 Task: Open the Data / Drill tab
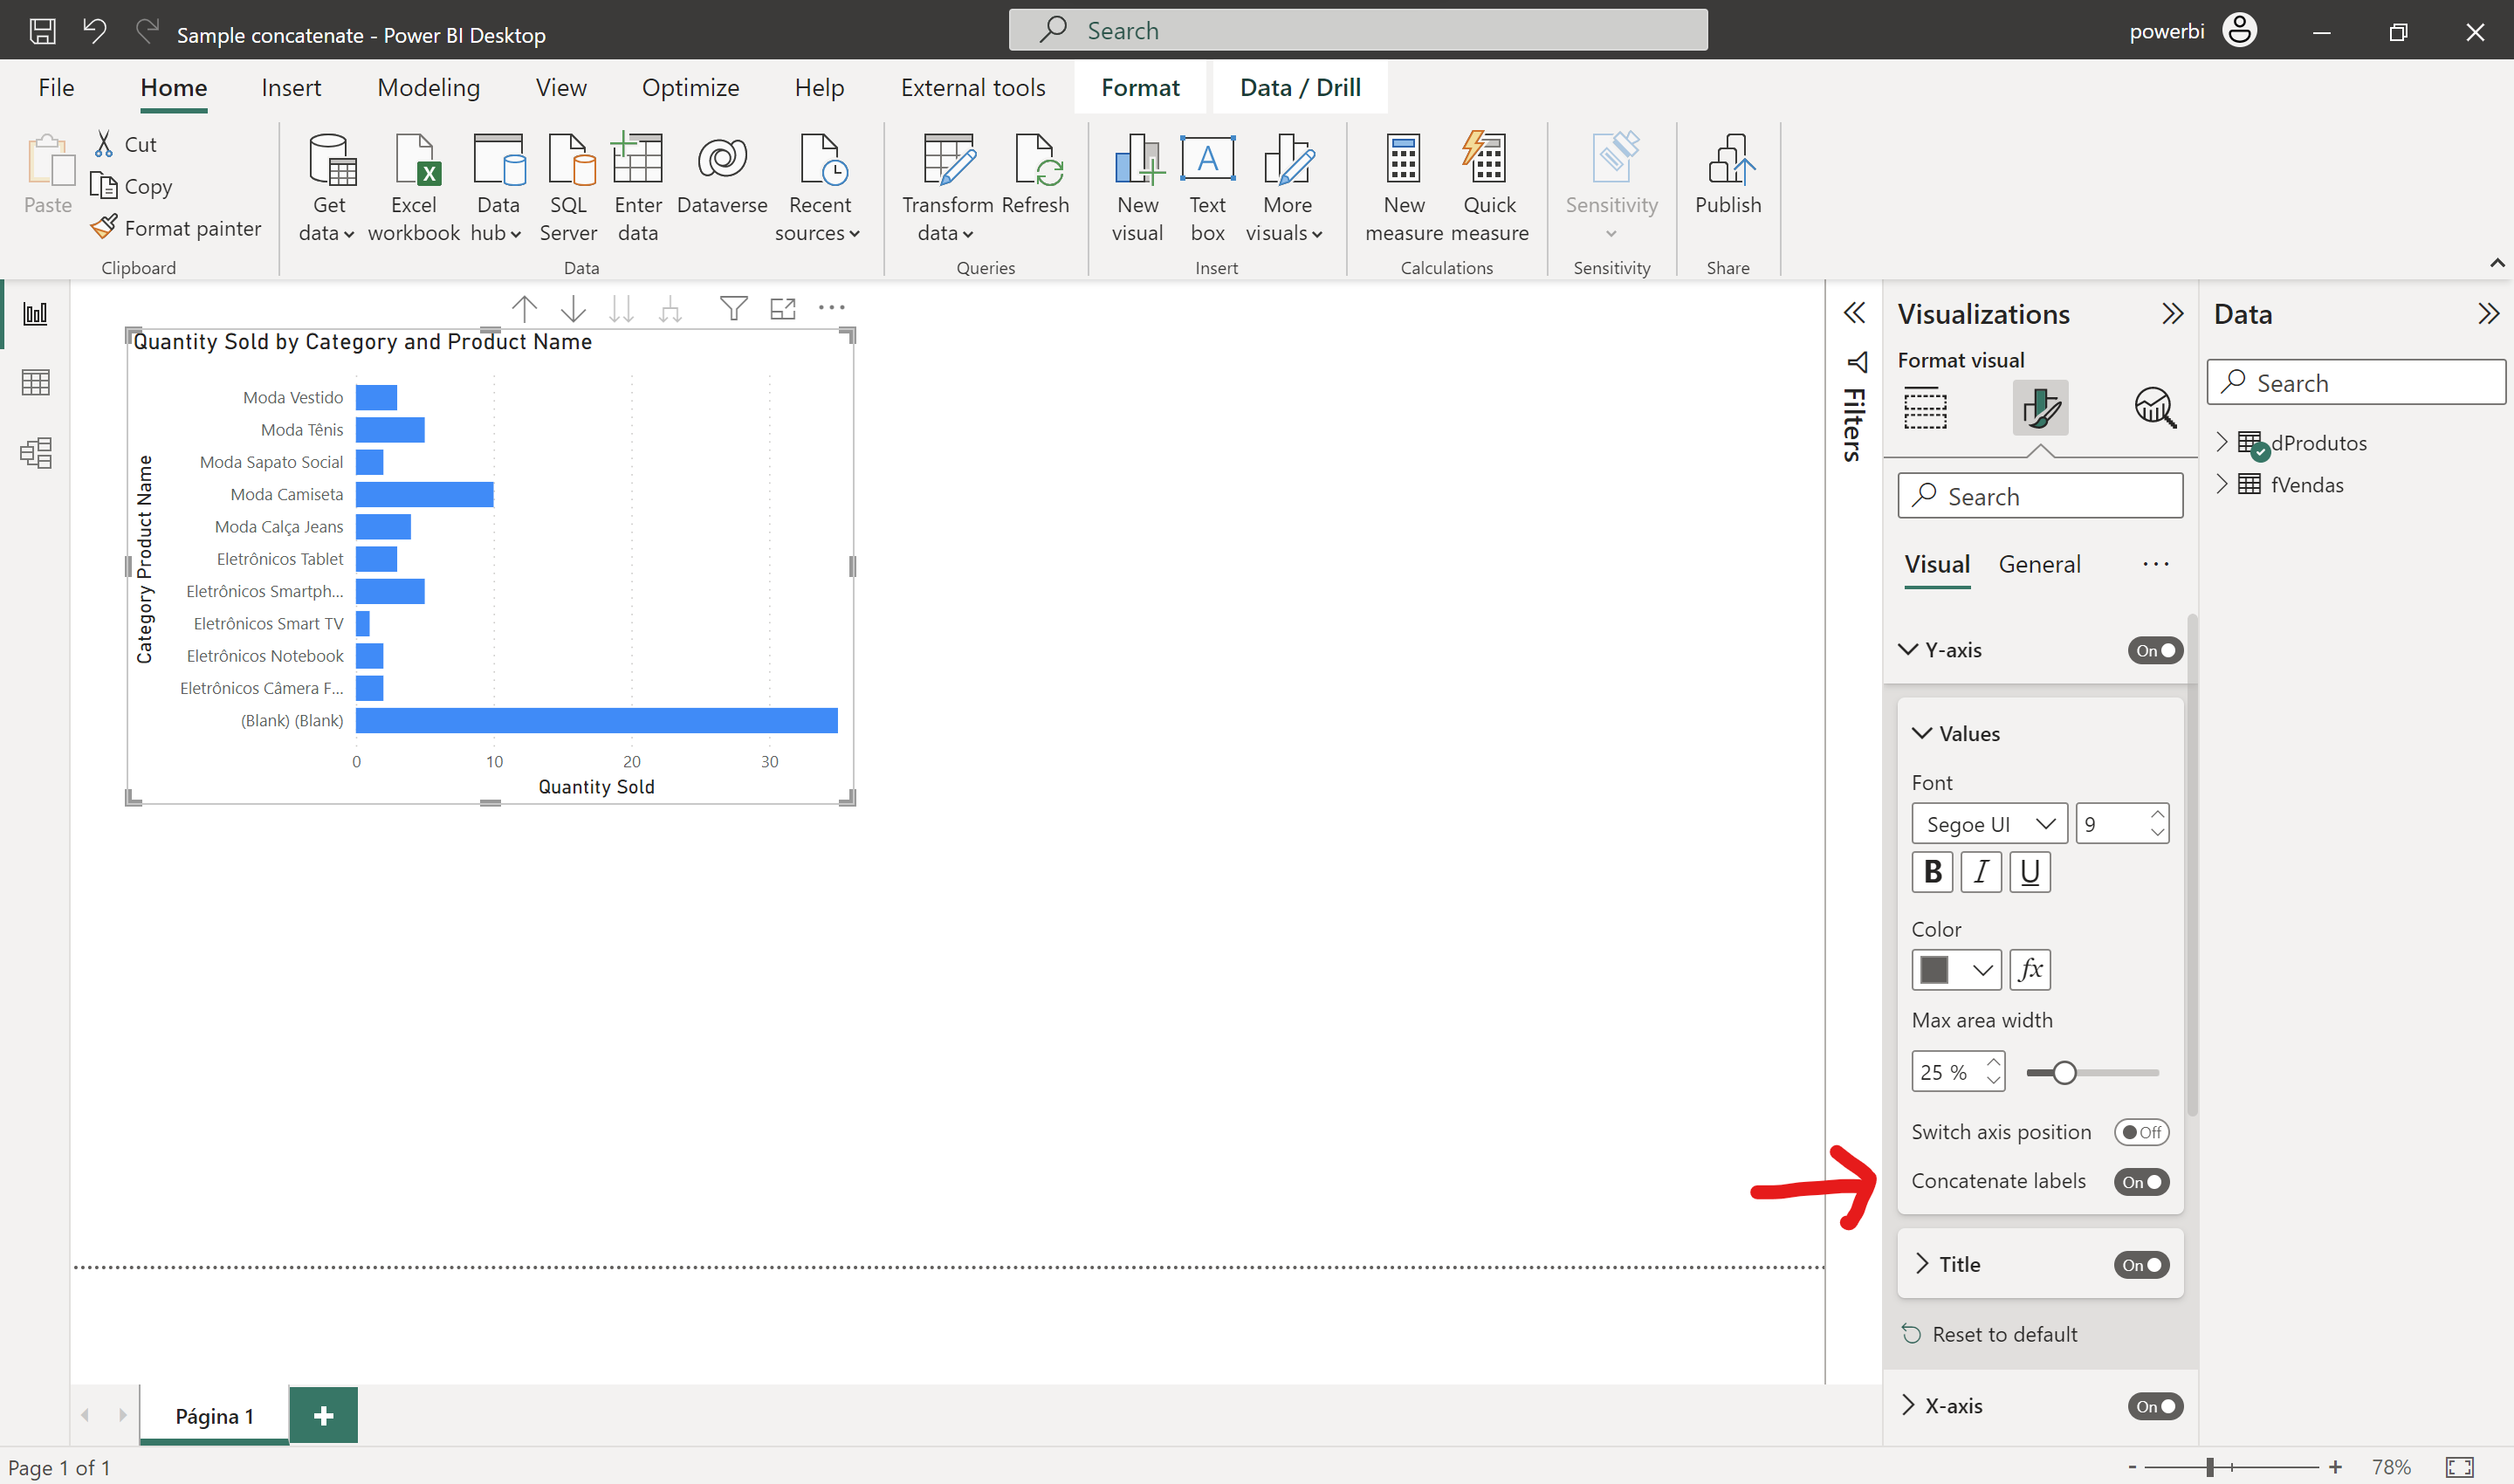pyautogui.click(x=1301, y=85)
